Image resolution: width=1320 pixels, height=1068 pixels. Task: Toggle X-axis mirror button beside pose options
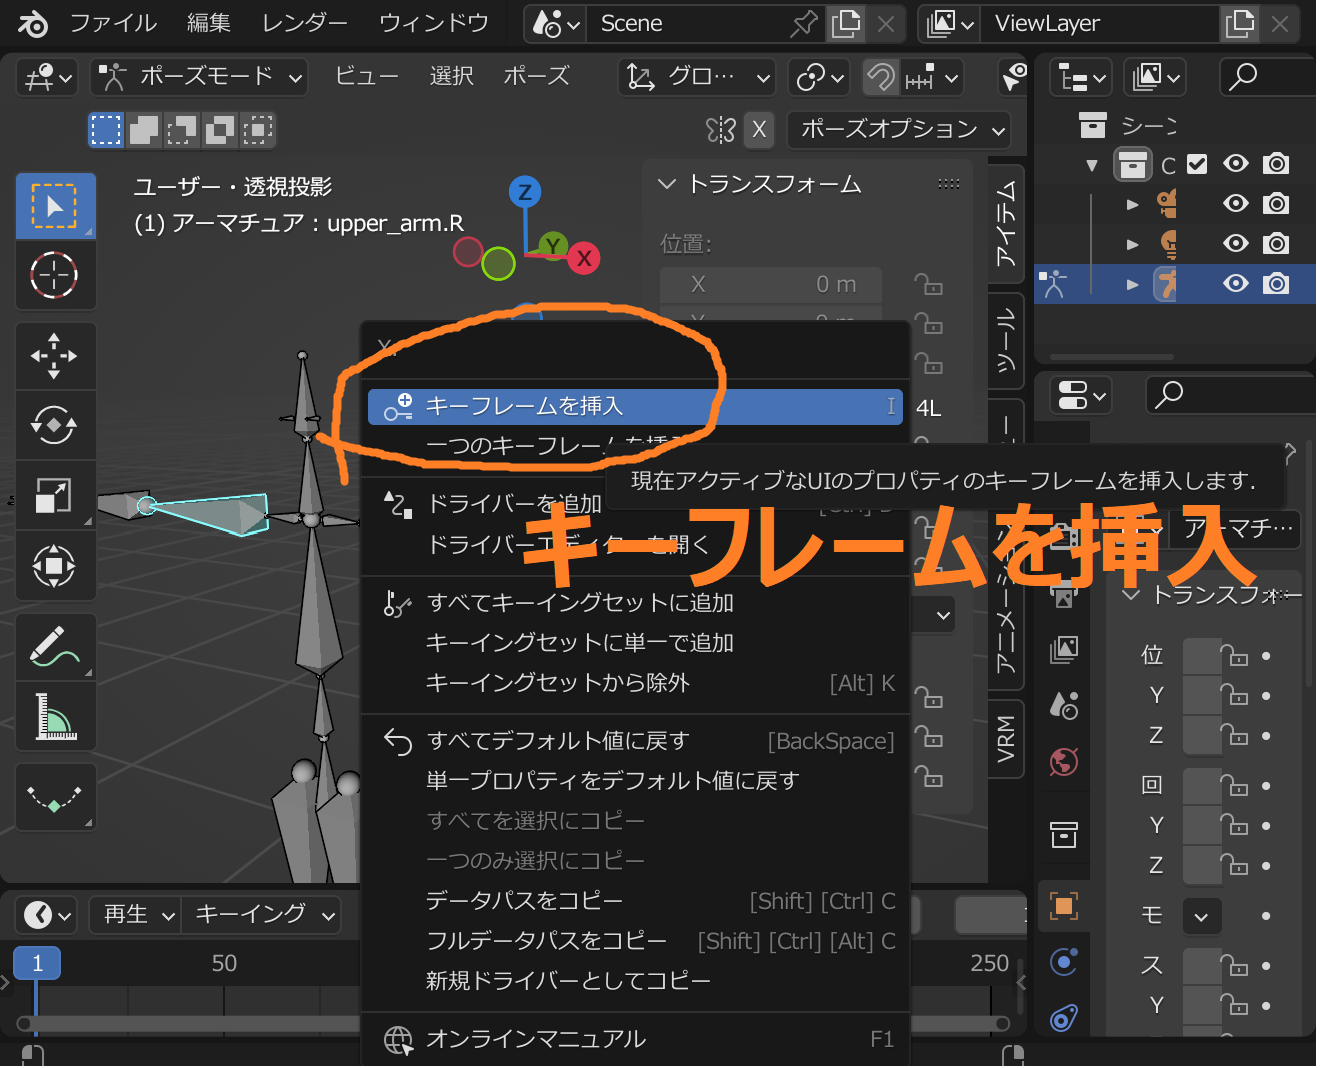point(759,129)
